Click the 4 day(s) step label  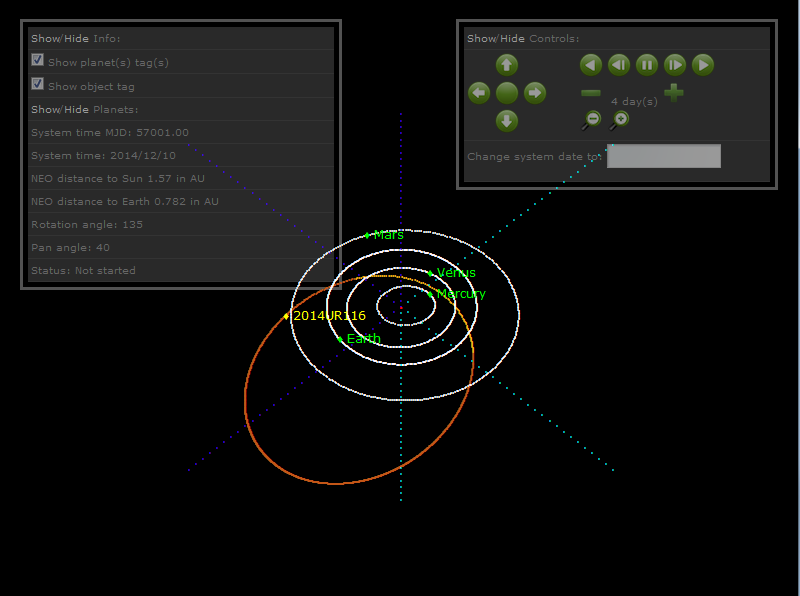pyautogui.click(x=634, y=102)
